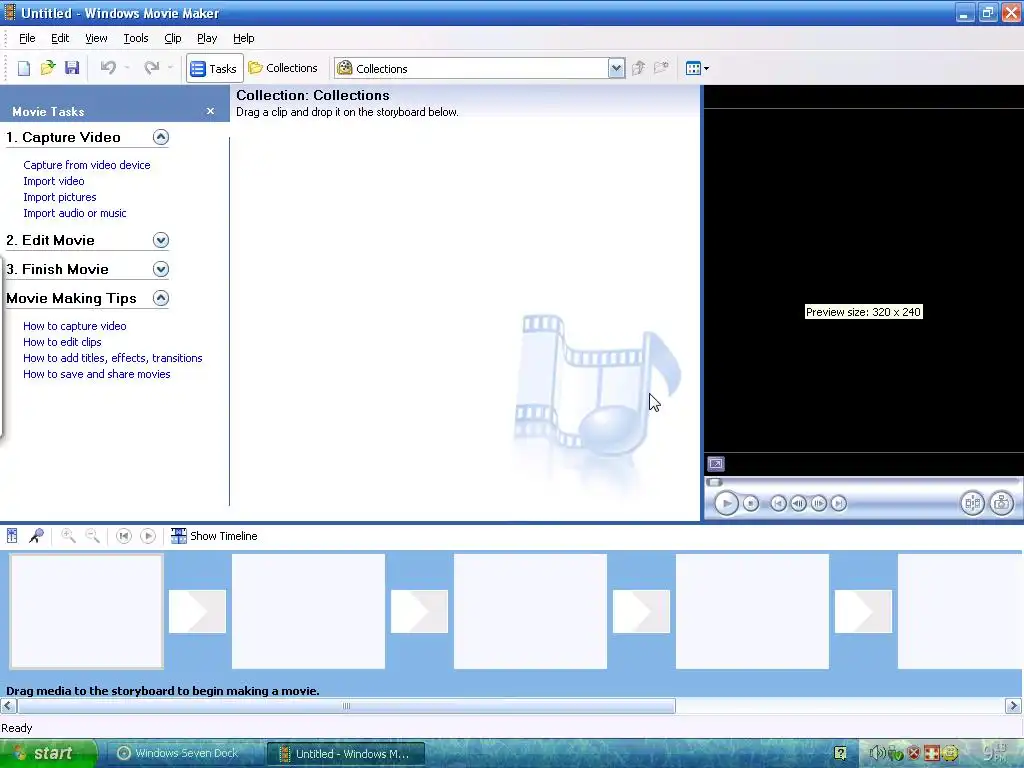Open the Collections combo box dropdown
This screenshot has width=1024, height=768.
click(x=616, y=69)
